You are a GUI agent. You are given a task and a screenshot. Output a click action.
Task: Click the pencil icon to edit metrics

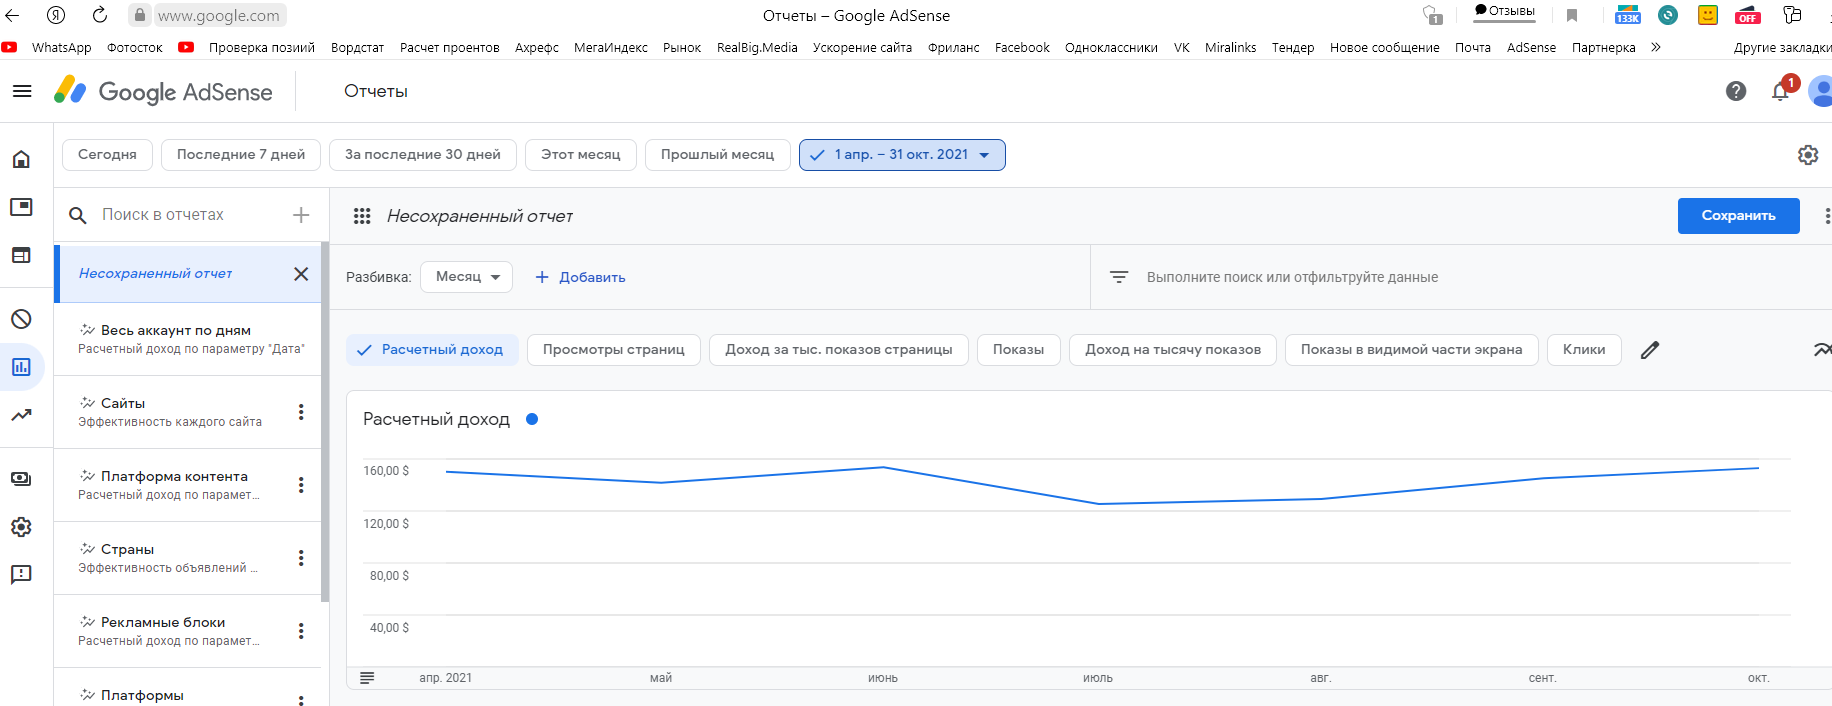click(x=1650, y=350)
